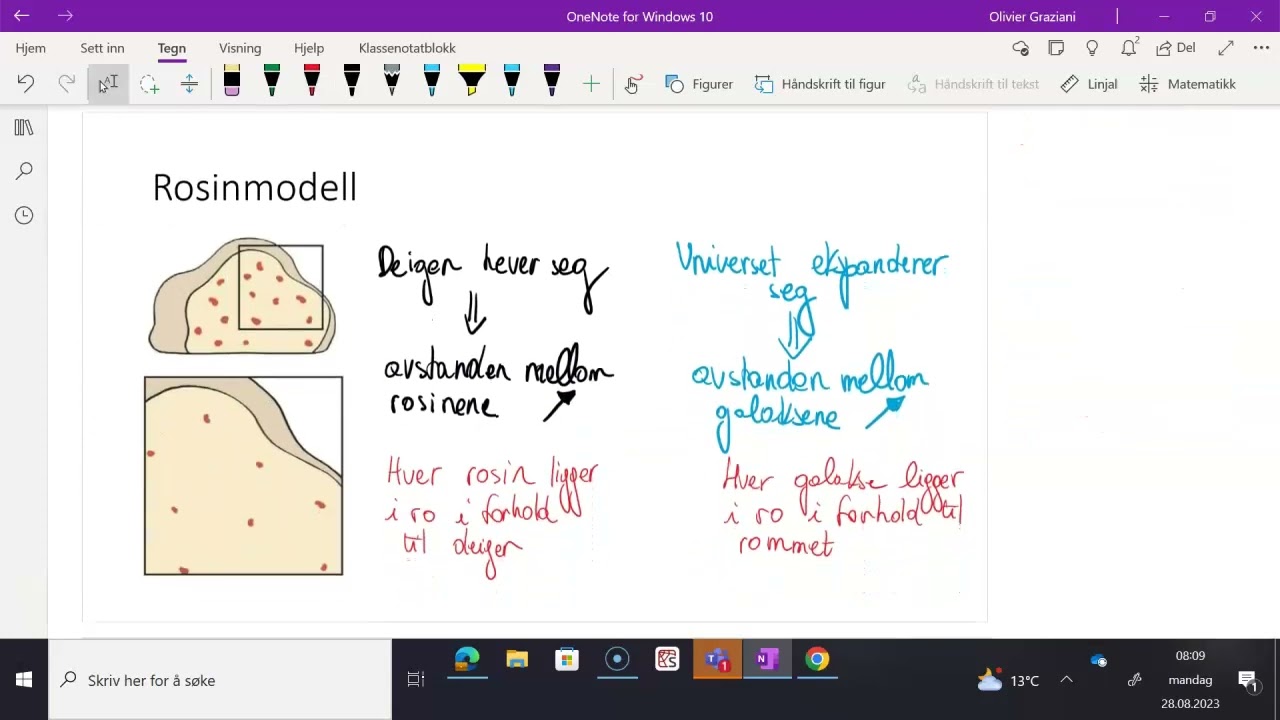Select light blue pen beside the pencil
The height and width of the screenshot is (720, 1280).
432,81
